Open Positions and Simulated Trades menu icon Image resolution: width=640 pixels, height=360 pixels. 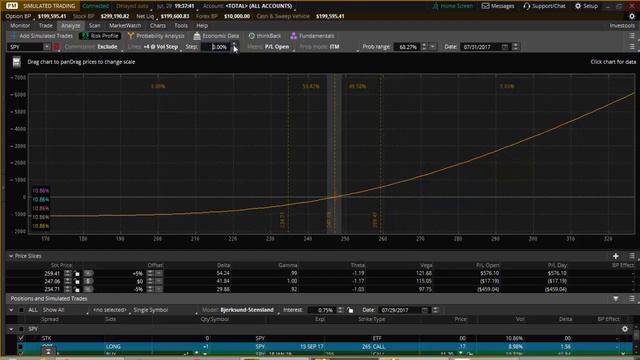632,299
